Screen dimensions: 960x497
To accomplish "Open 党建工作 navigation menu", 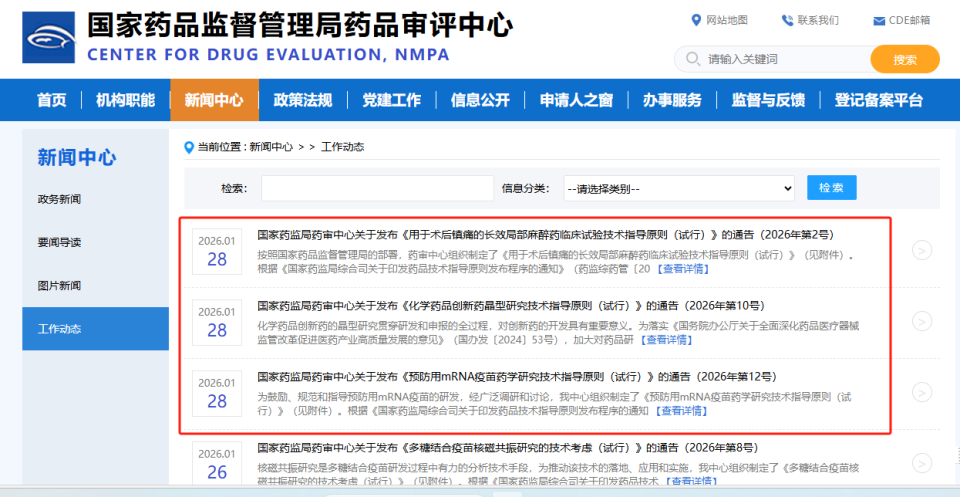I will pyautogui.click(x=391, y=100).
